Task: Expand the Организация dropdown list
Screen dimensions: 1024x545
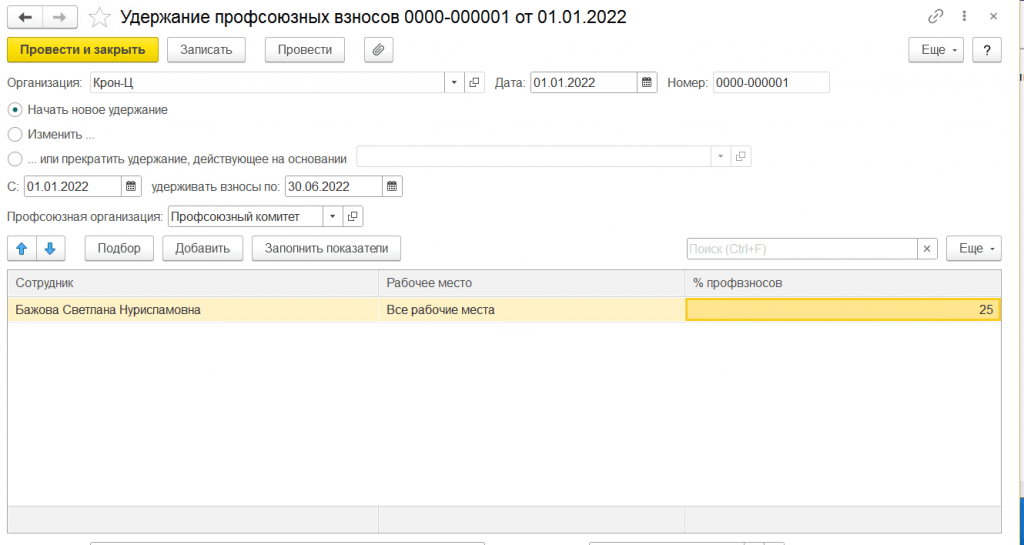Action: [x=454, y=83]
